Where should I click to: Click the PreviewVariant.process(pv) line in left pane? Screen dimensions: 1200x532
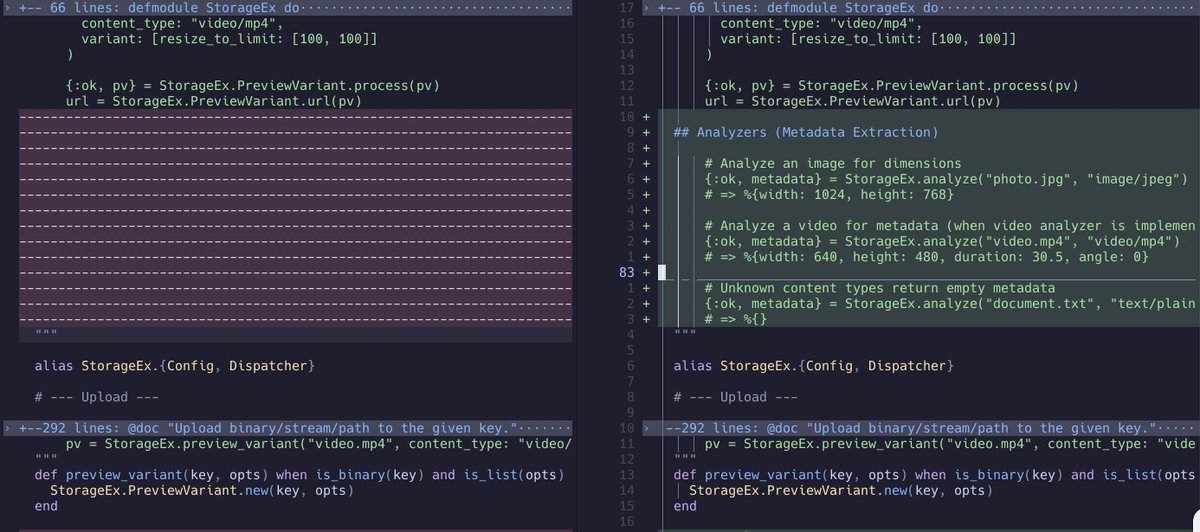point(253,86)
